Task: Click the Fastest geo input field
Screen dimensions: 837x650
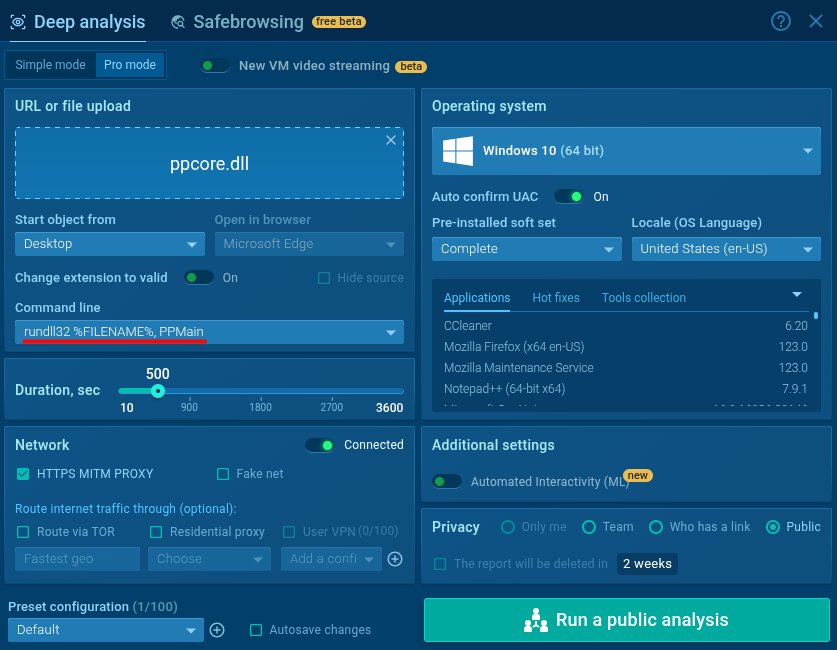Action: [77, 559]
